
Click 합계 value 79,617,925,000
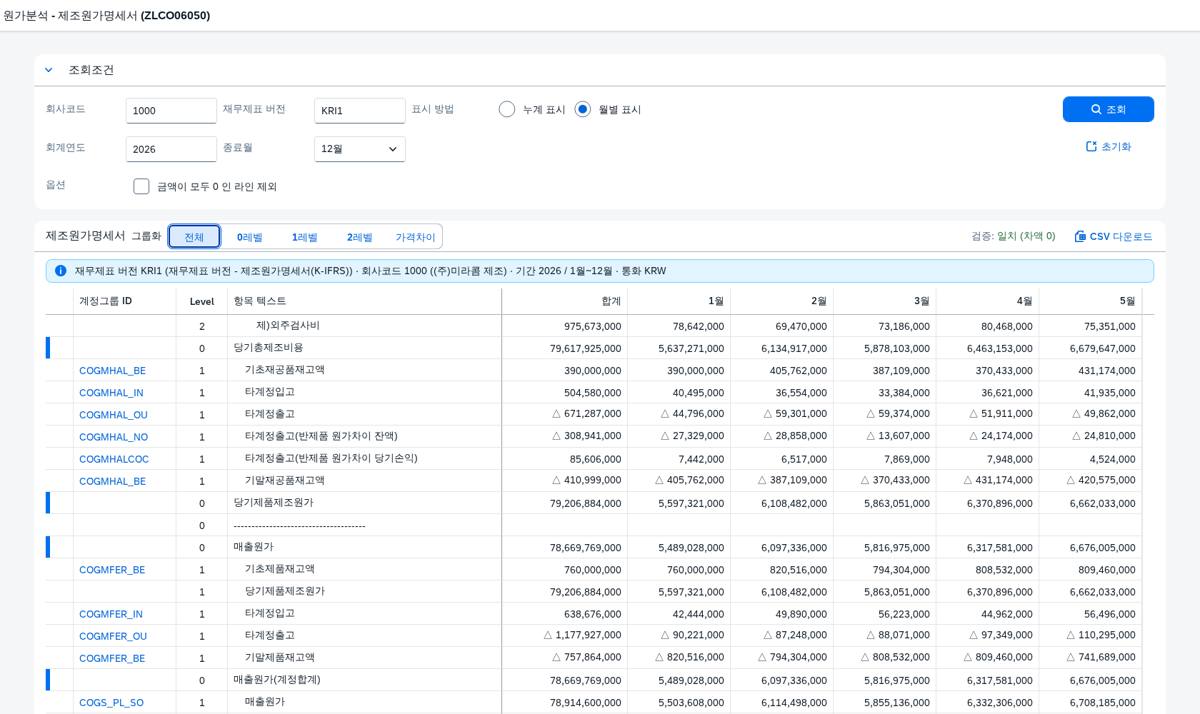pyautogui.click(x=585, y=349)
